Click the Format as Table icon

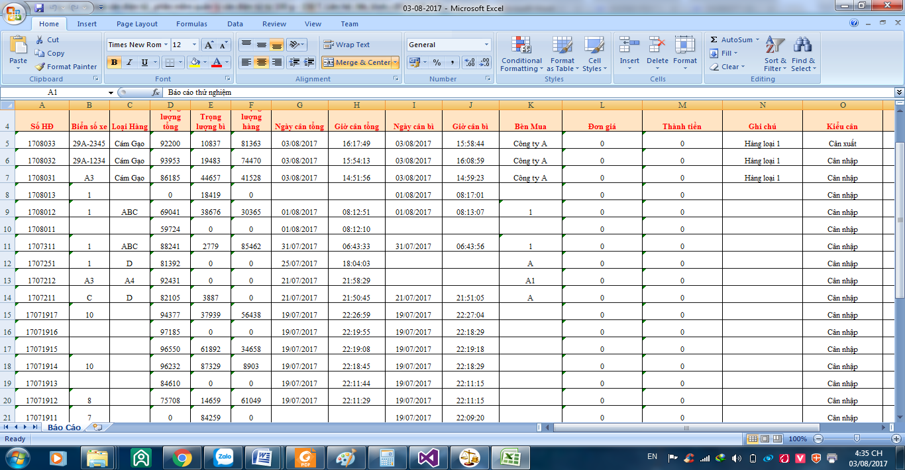[x=563, y=53]
